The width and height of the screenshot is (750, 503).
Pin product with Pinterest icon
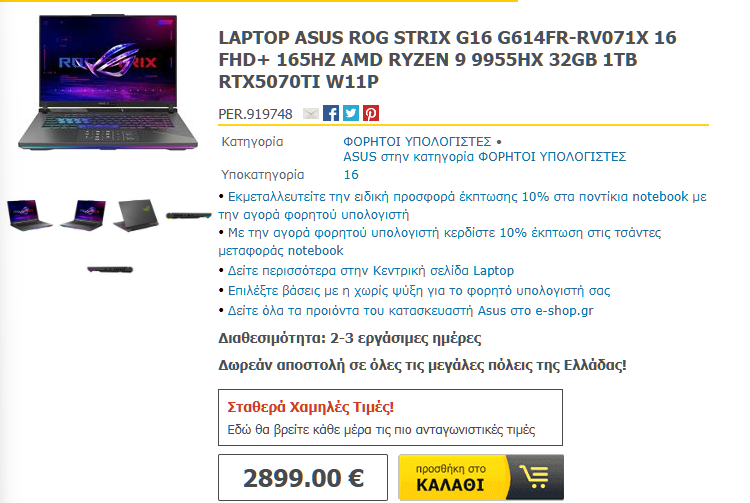point(371,113)
